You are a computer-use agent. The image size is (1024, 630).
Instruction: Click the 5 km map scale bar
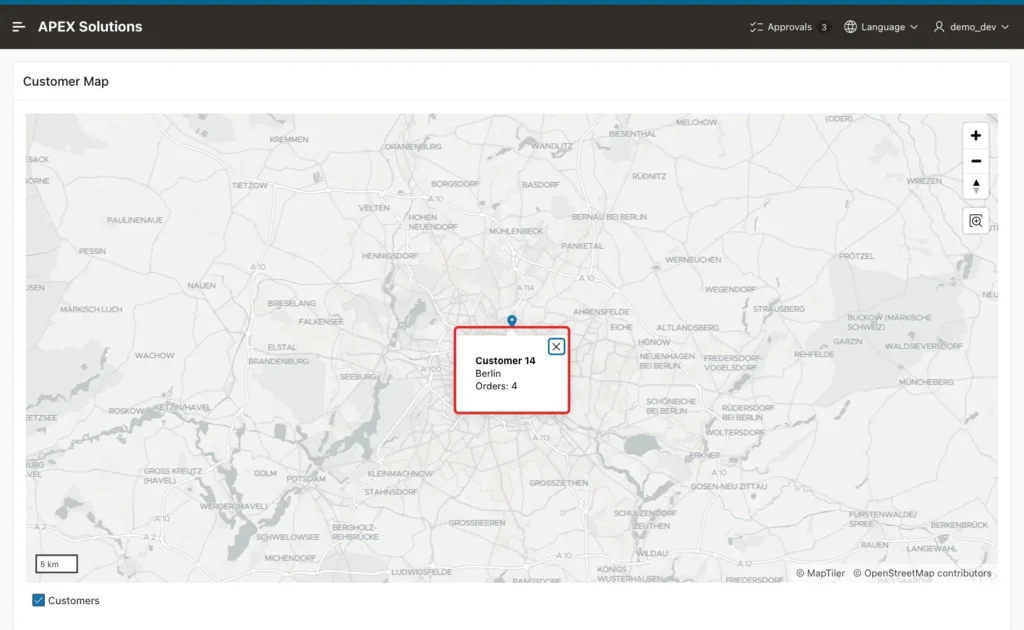click(x=56, y=564)
